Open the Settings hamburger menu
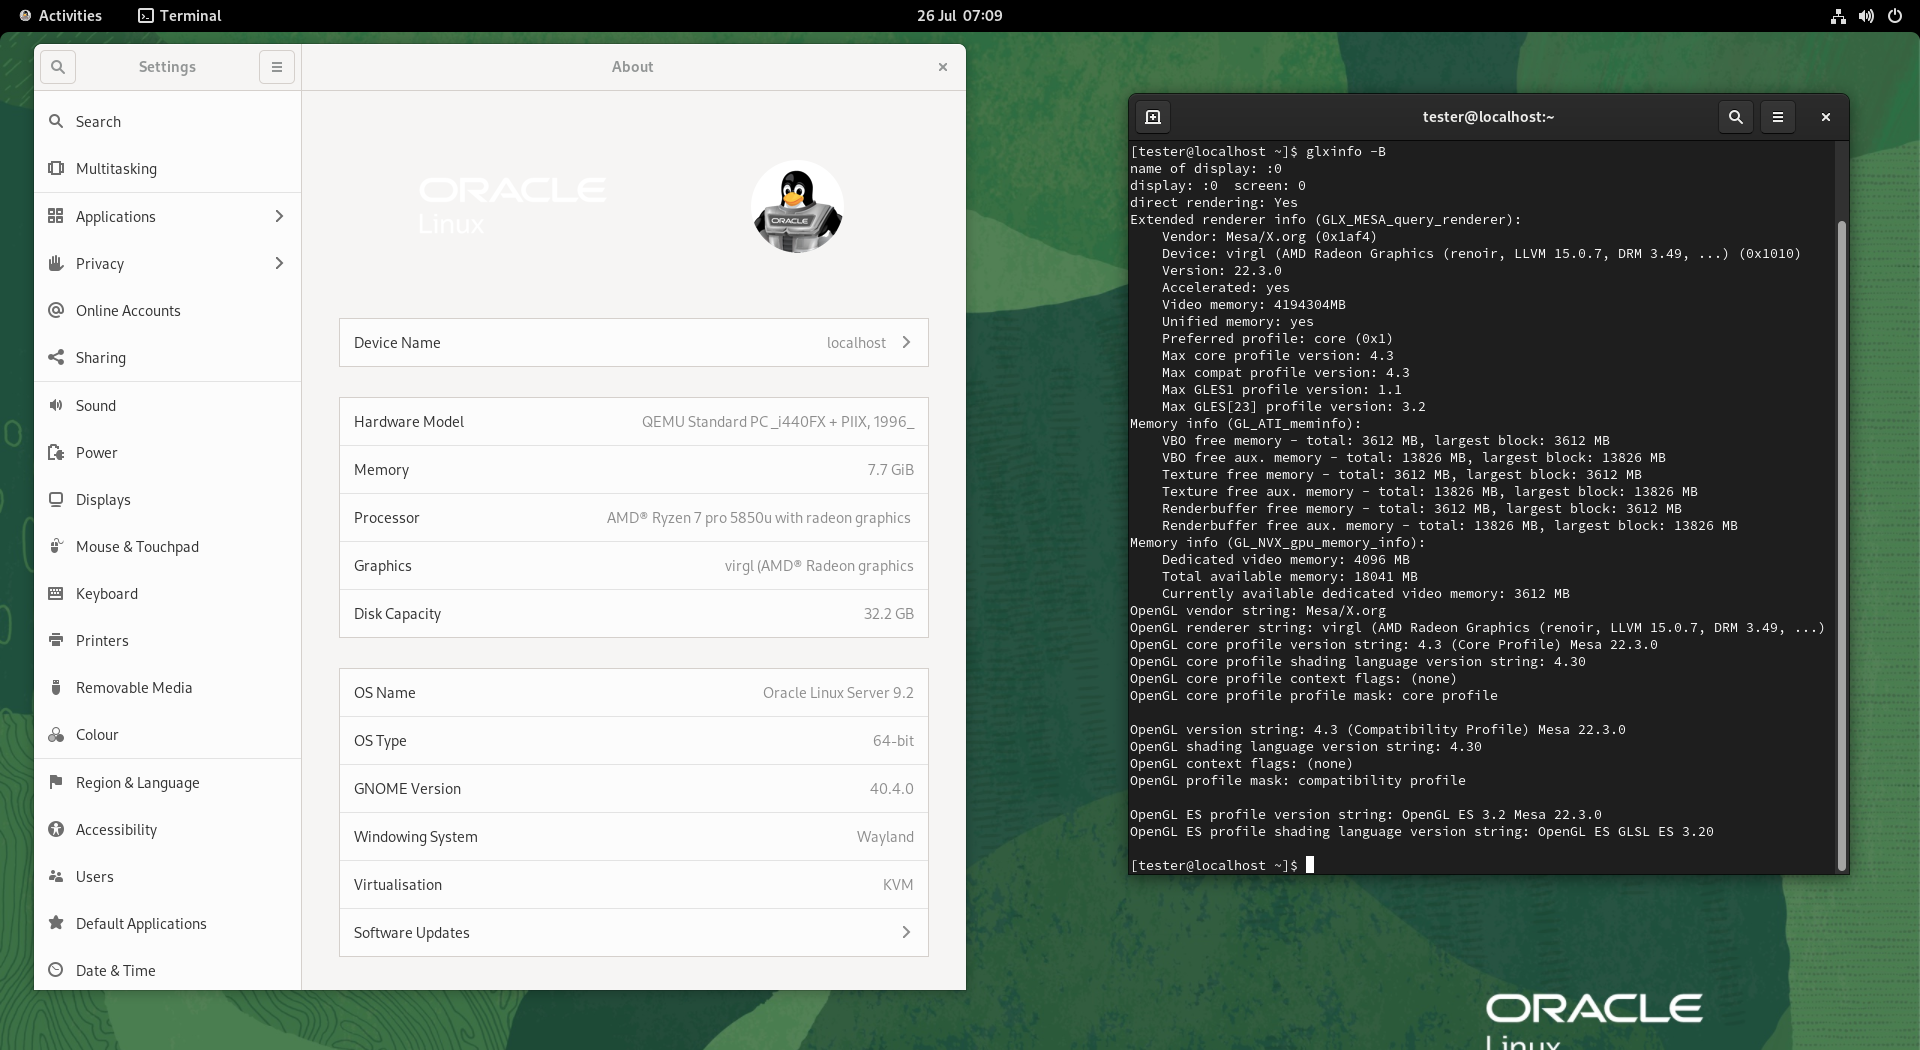 pos(277,67)
